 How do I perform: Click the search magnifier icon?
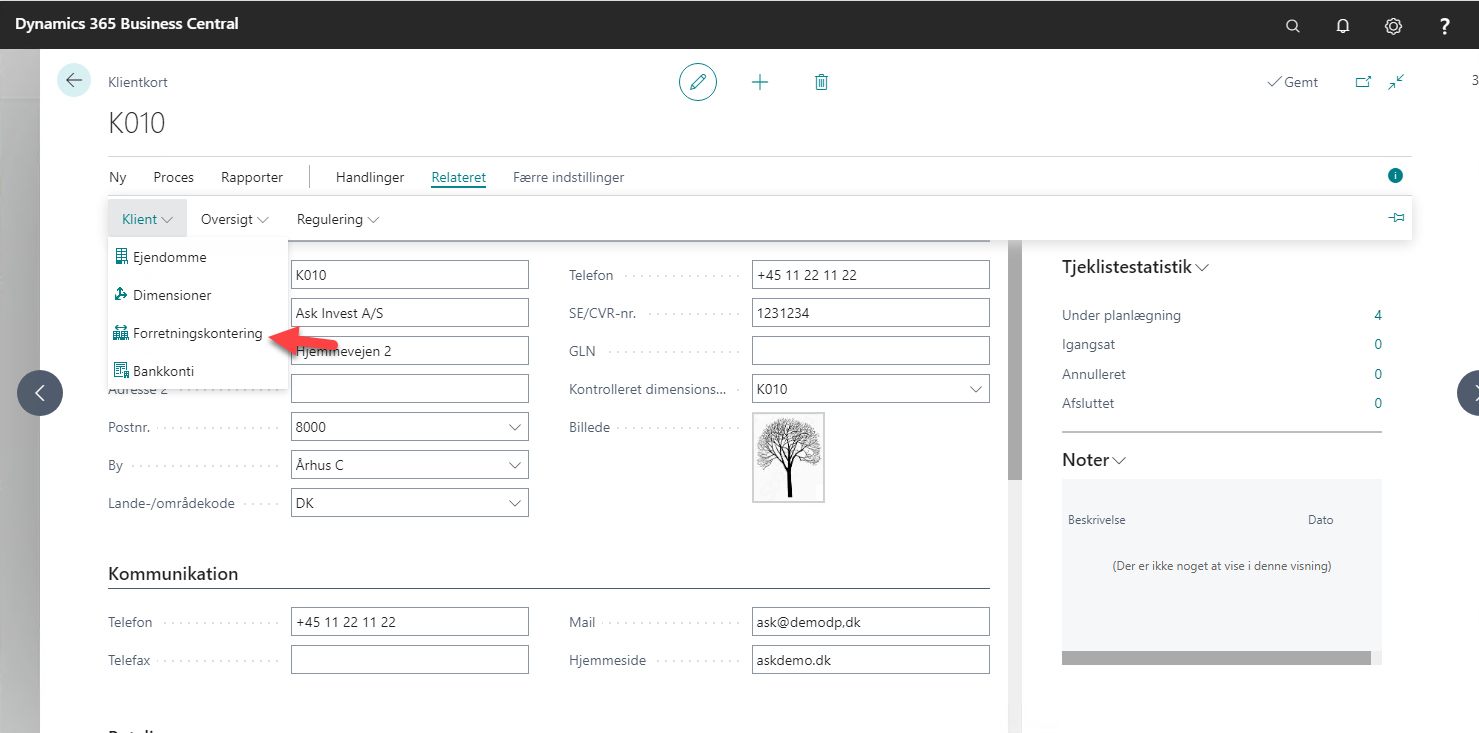pos(1293,25)
